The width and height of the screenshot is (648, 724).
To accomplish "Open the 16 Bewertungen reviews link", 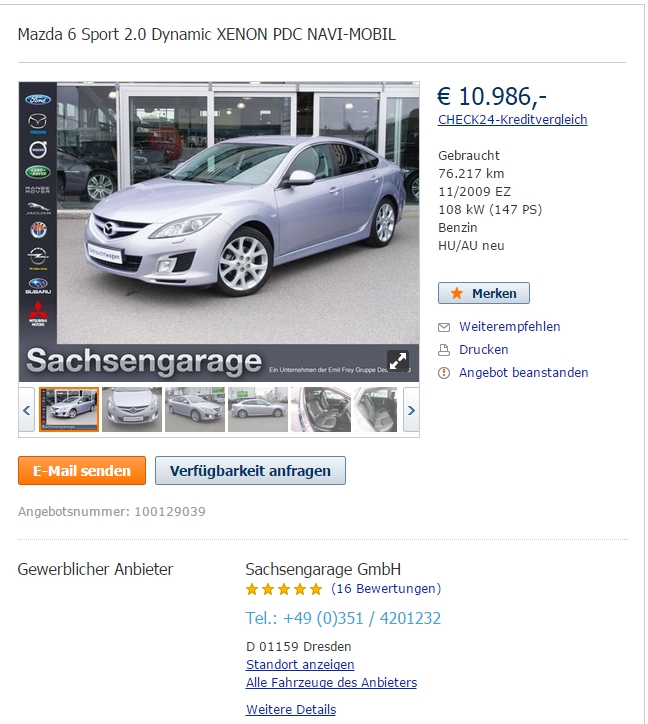I will (386, 589).
